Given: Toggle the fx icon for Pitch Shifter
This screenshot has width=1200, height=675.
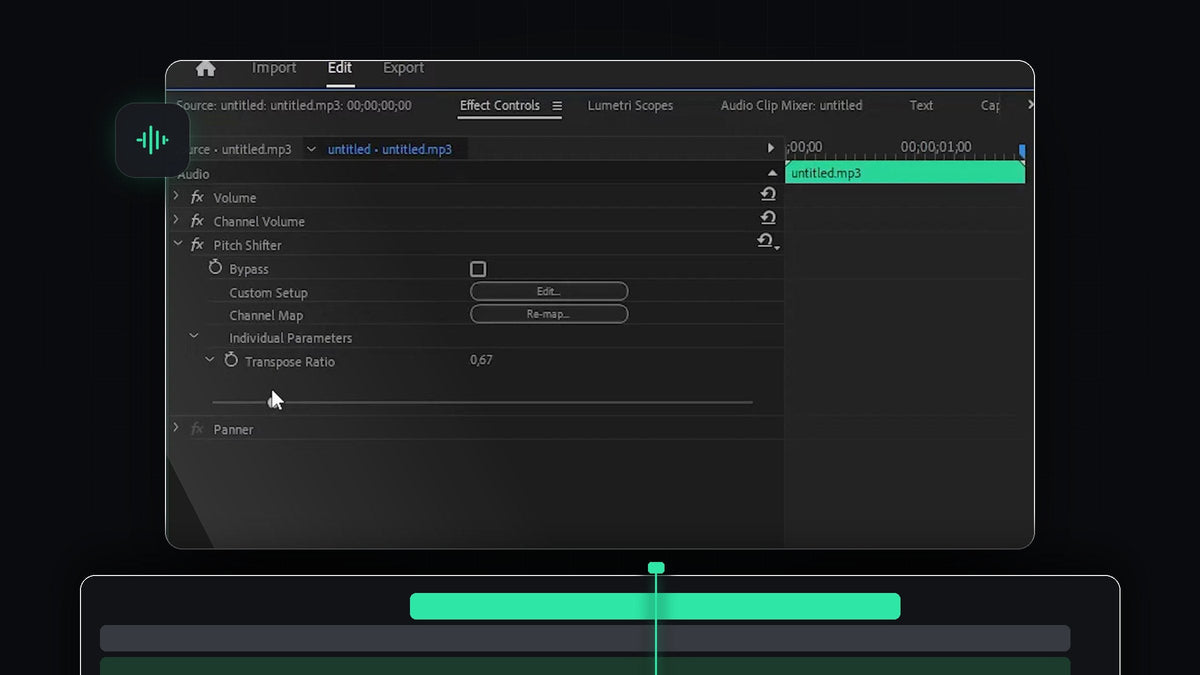Looking at the screenshot, I should (x=197, y=245).
